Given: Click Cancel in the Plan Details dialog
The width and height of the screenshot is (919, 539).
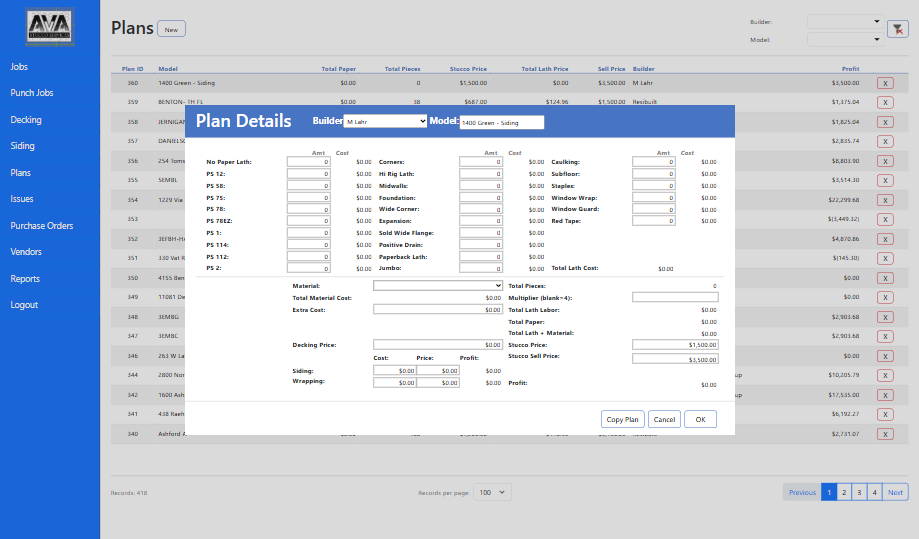Looking at the screenshot, I should point(664,419).
